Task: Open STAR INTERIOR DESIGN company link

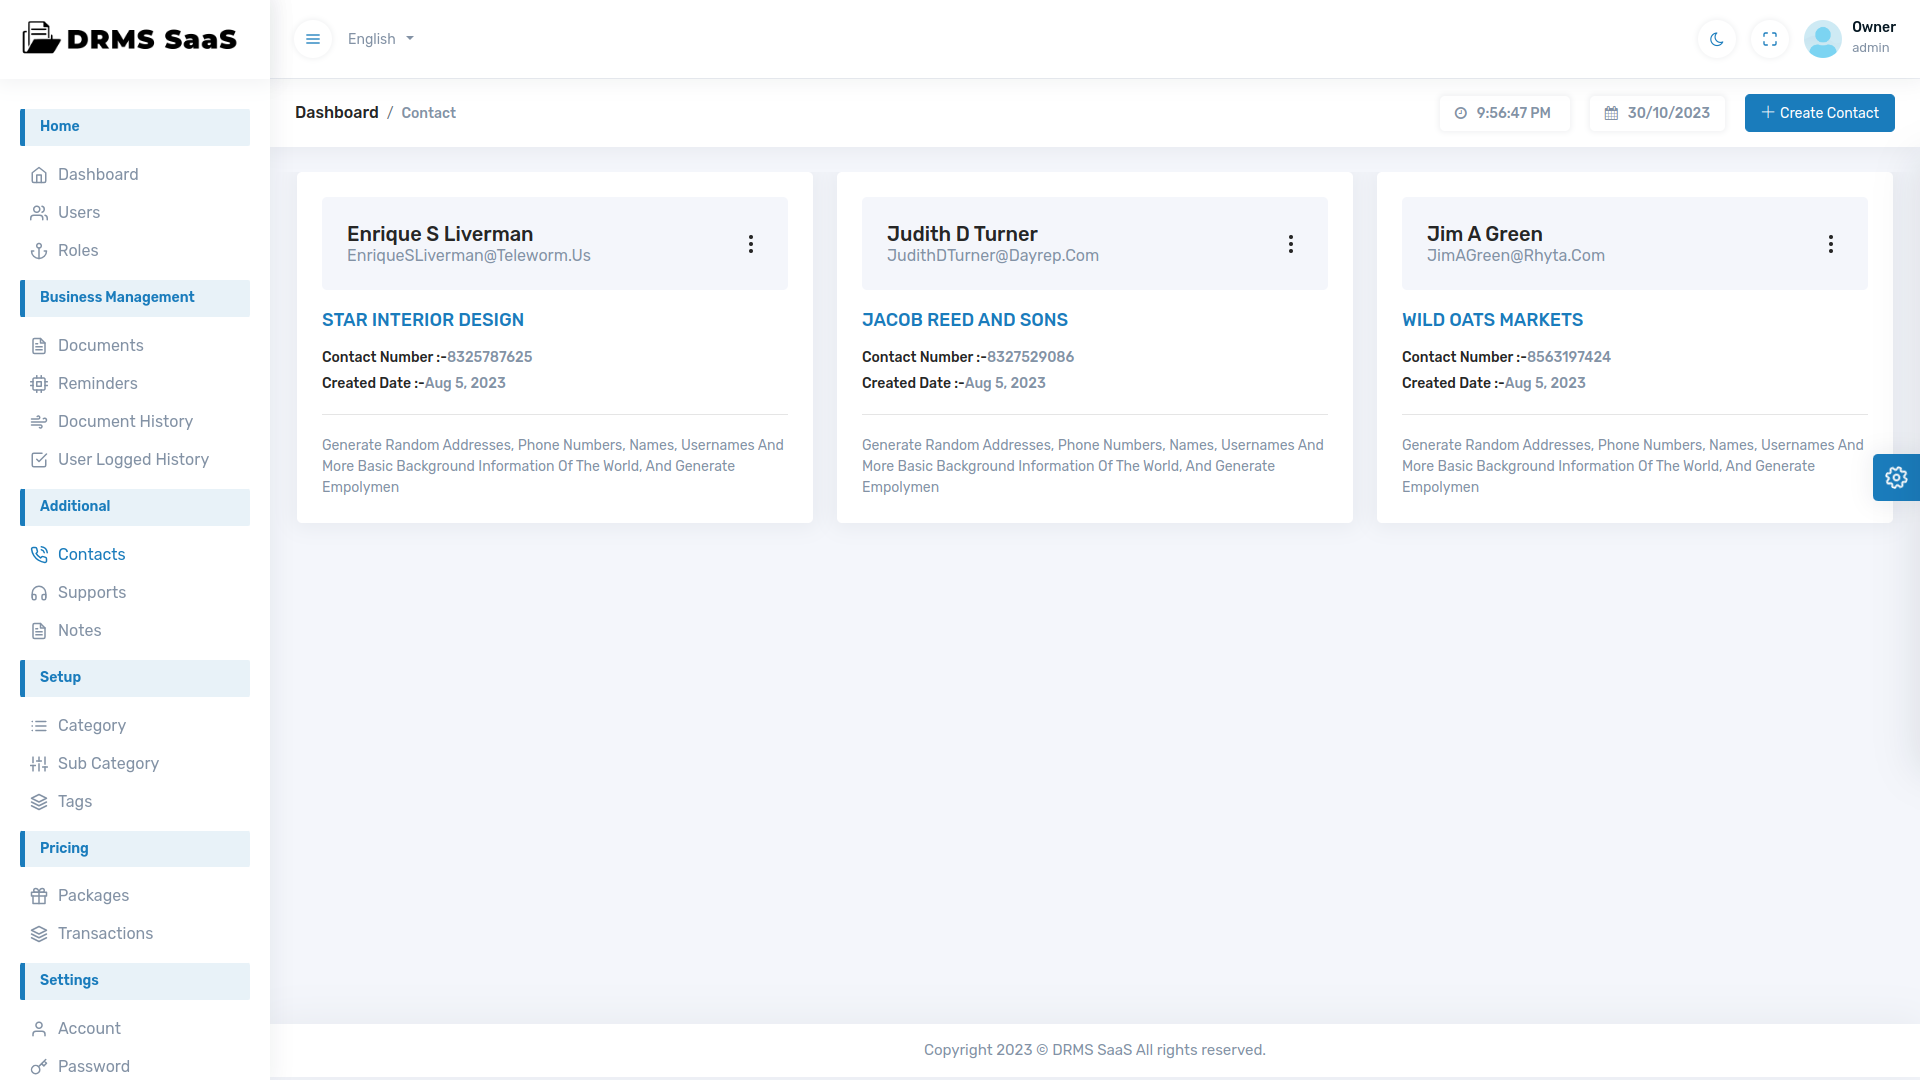Action: click(x=423, y=319)
